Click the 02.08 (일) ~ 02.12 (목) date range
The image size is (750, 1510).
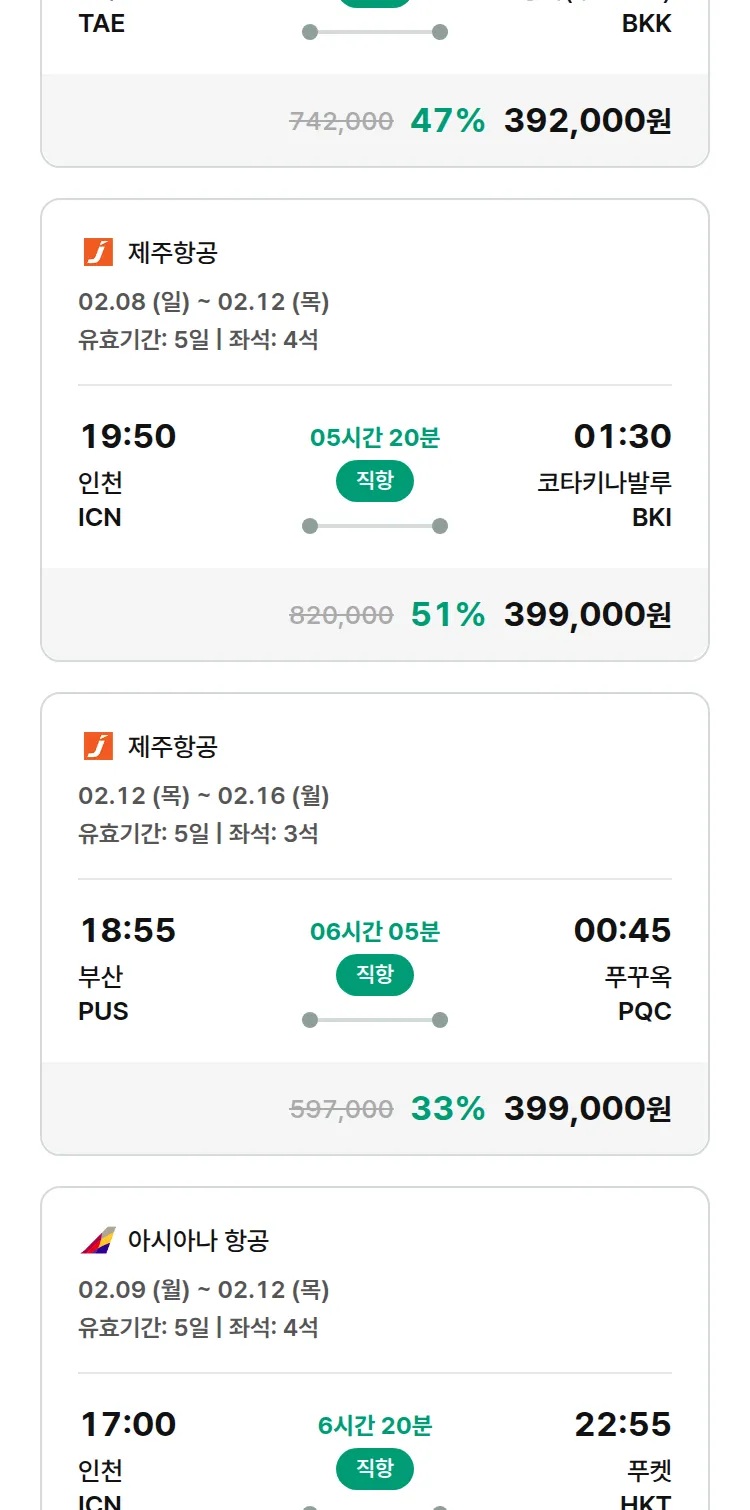pos(204,302)
